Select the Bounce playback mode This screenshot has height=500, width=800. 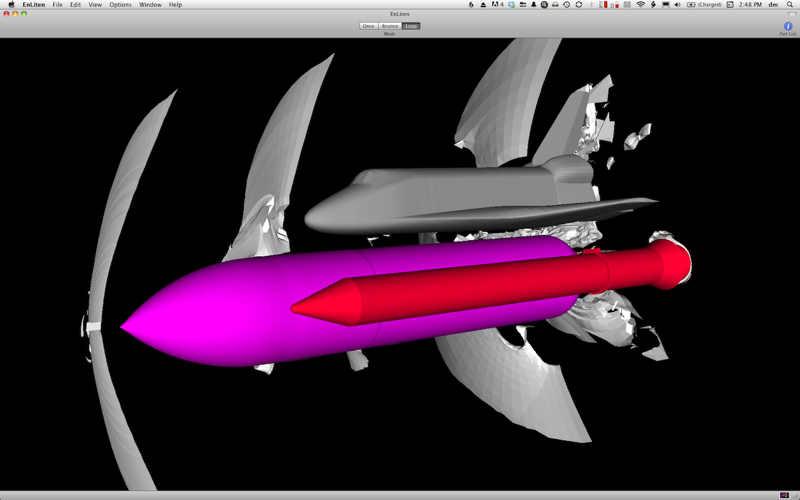pos(390,26)
